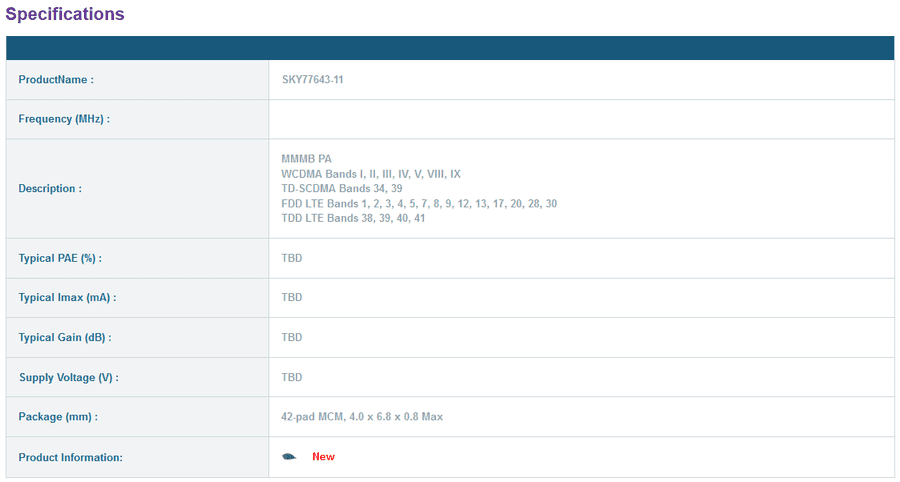900x482 pixels.
Task: Select the 'Package (mm) :' label
Action: pyautogui.click(x=58, y=417)
